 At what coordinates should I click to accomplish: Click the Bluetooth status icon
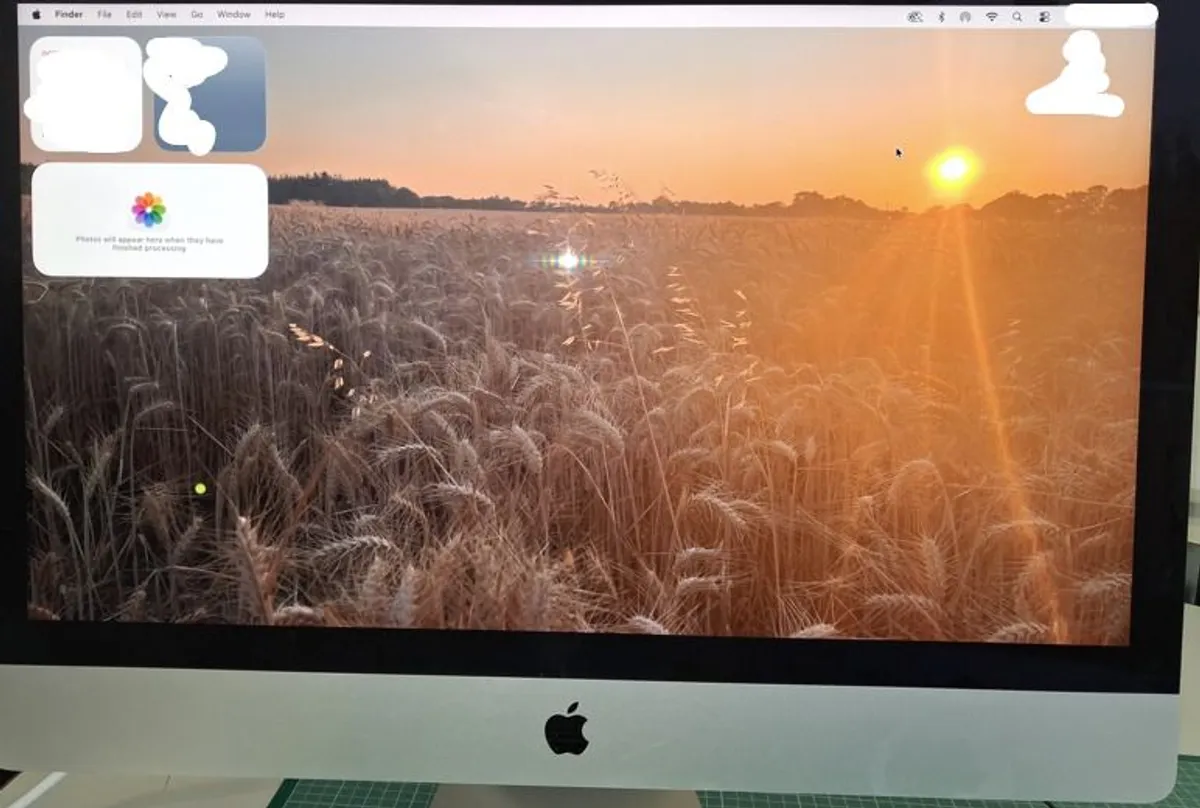point(941,16)
